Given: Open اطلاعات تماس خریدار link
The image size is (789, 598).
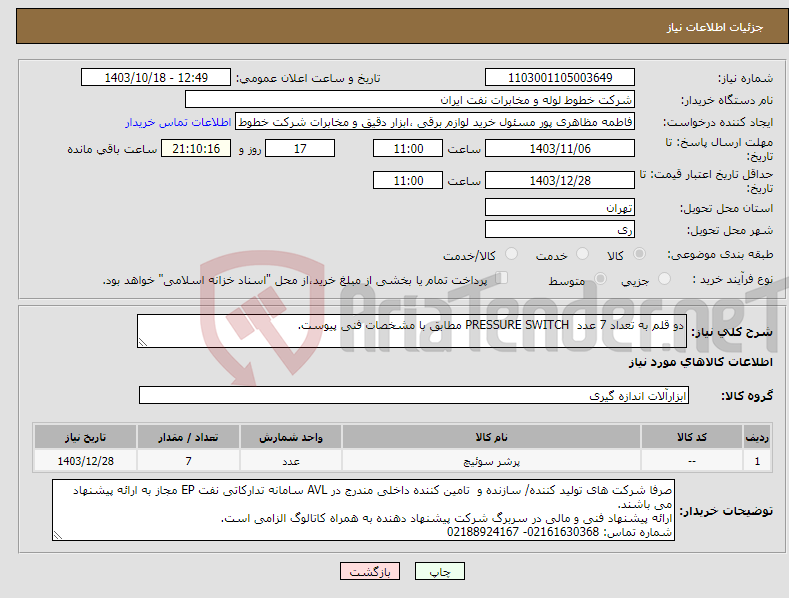Looking at the screenshot, I should pos(178,122).
